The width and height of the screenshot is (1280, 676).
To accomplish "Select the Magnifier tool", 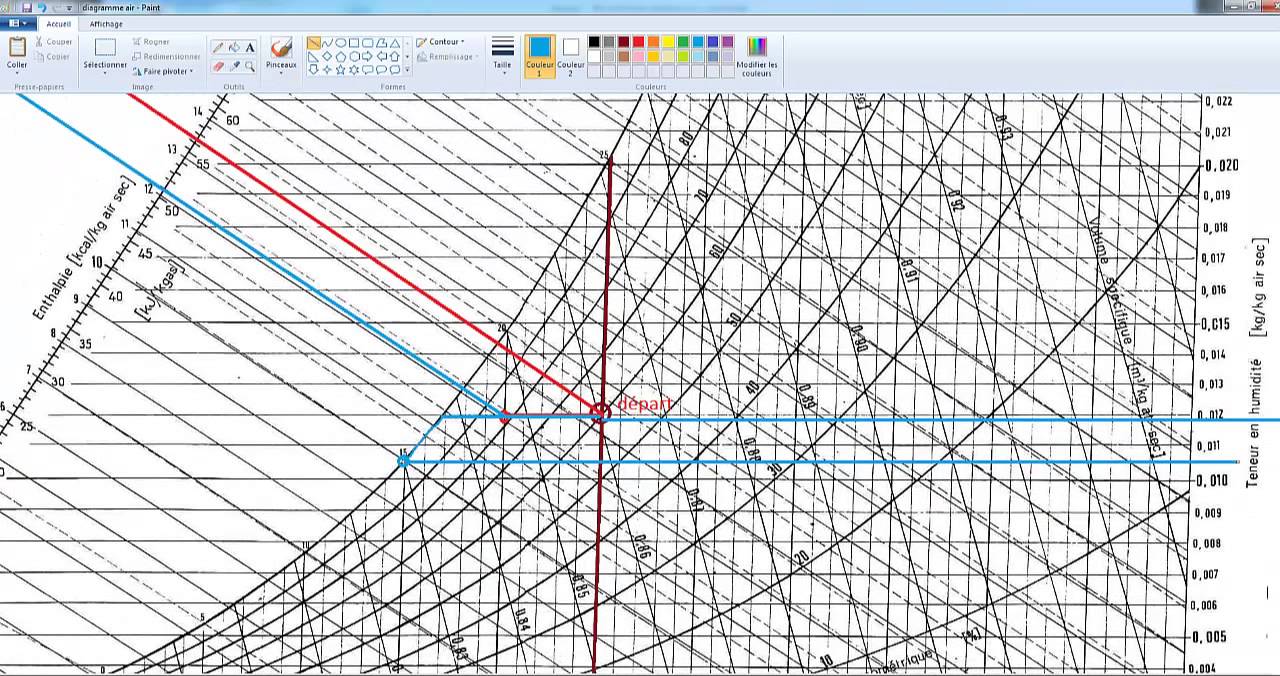I will pos(250,66).
